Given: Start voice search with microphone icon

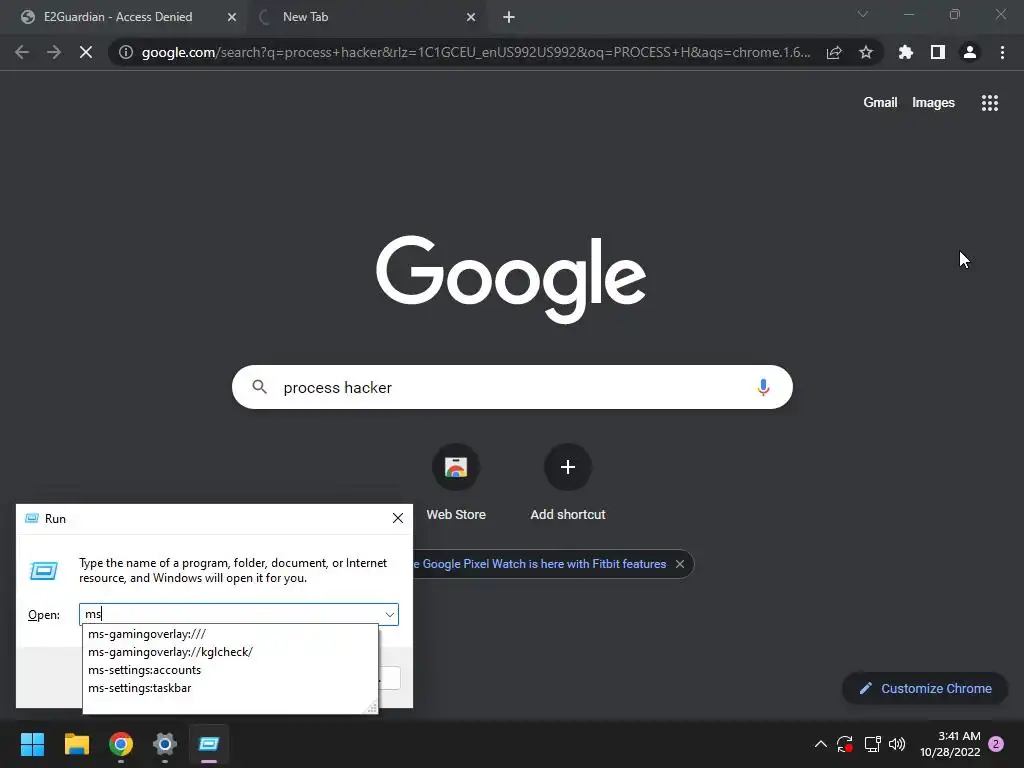Looking at the screenshot, I should (763, 387).
